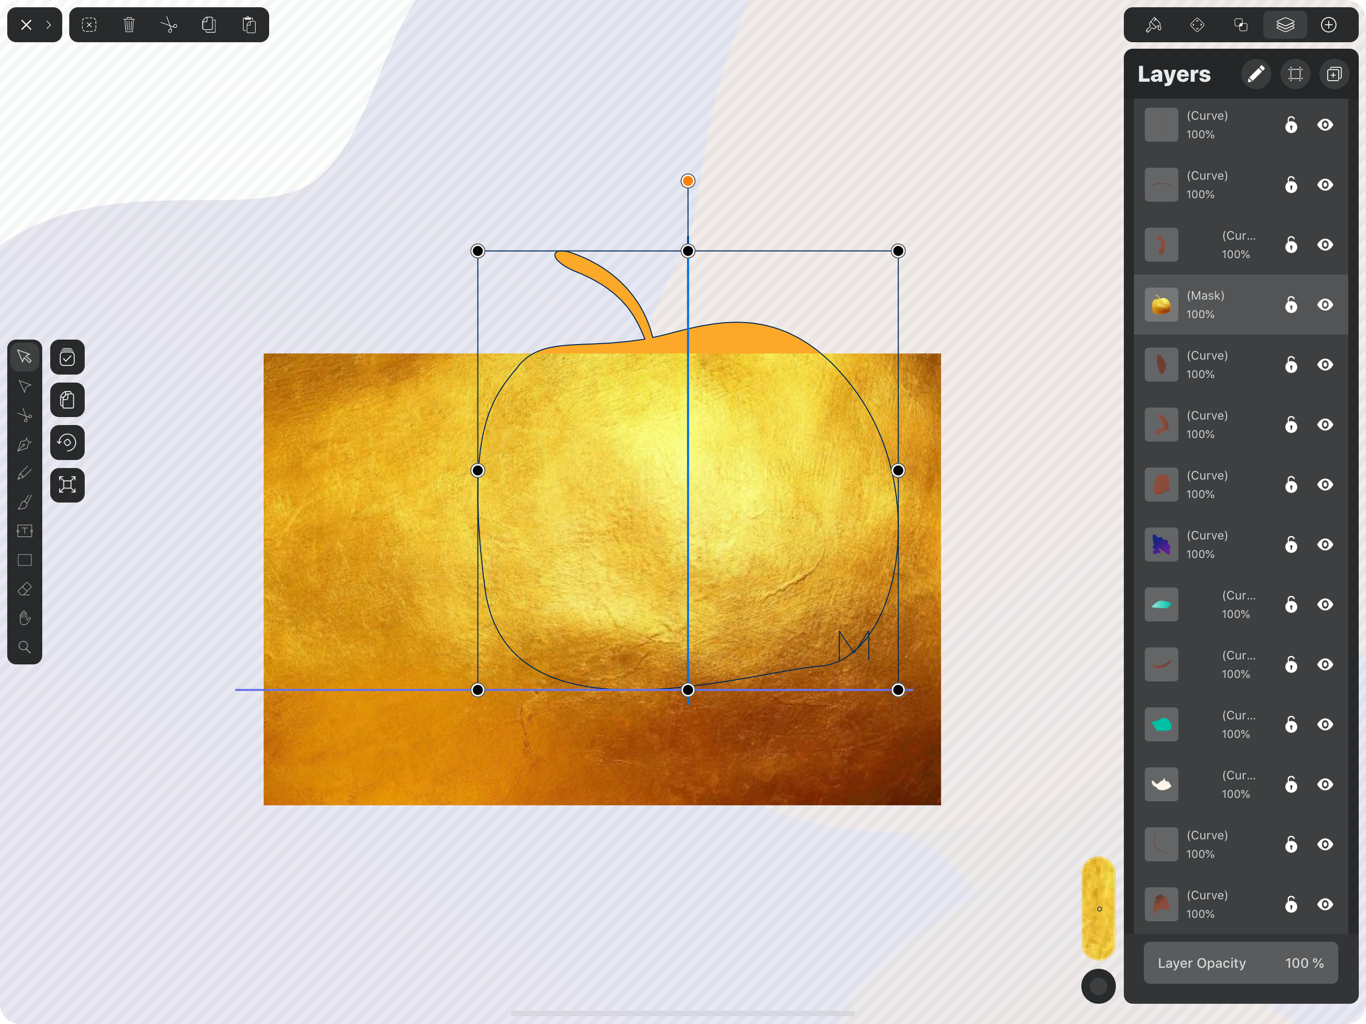The width and height of the screenshot is (1366, 1024).
Task: Open the gold texture fill swatch
Action: click(1098, 908)
